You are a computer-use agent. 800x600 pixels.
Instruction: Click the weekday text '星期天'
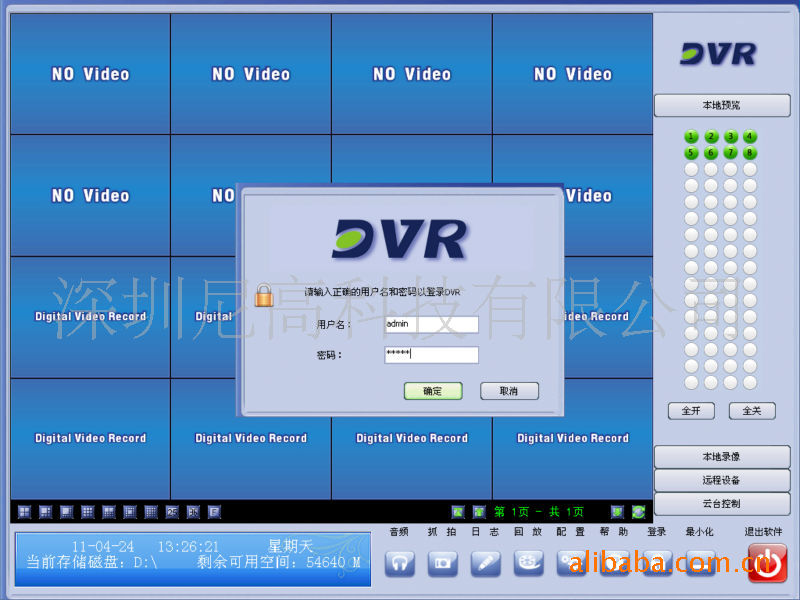(290, 546)
